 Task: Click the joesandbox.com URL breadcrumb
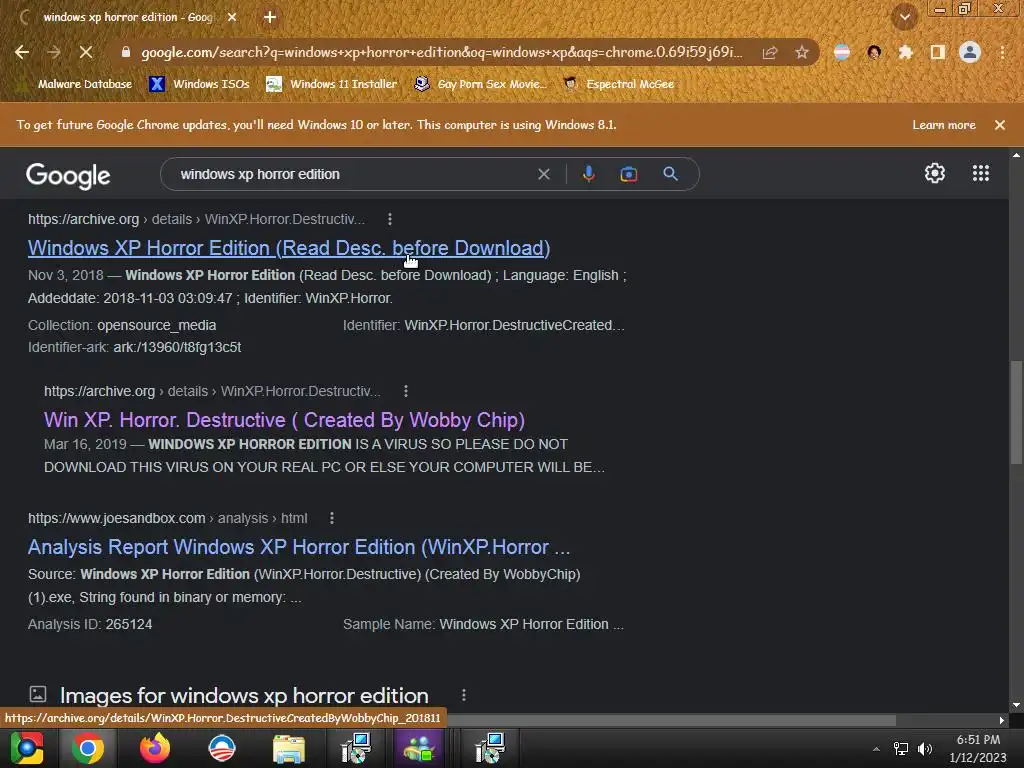pos(167,519)
